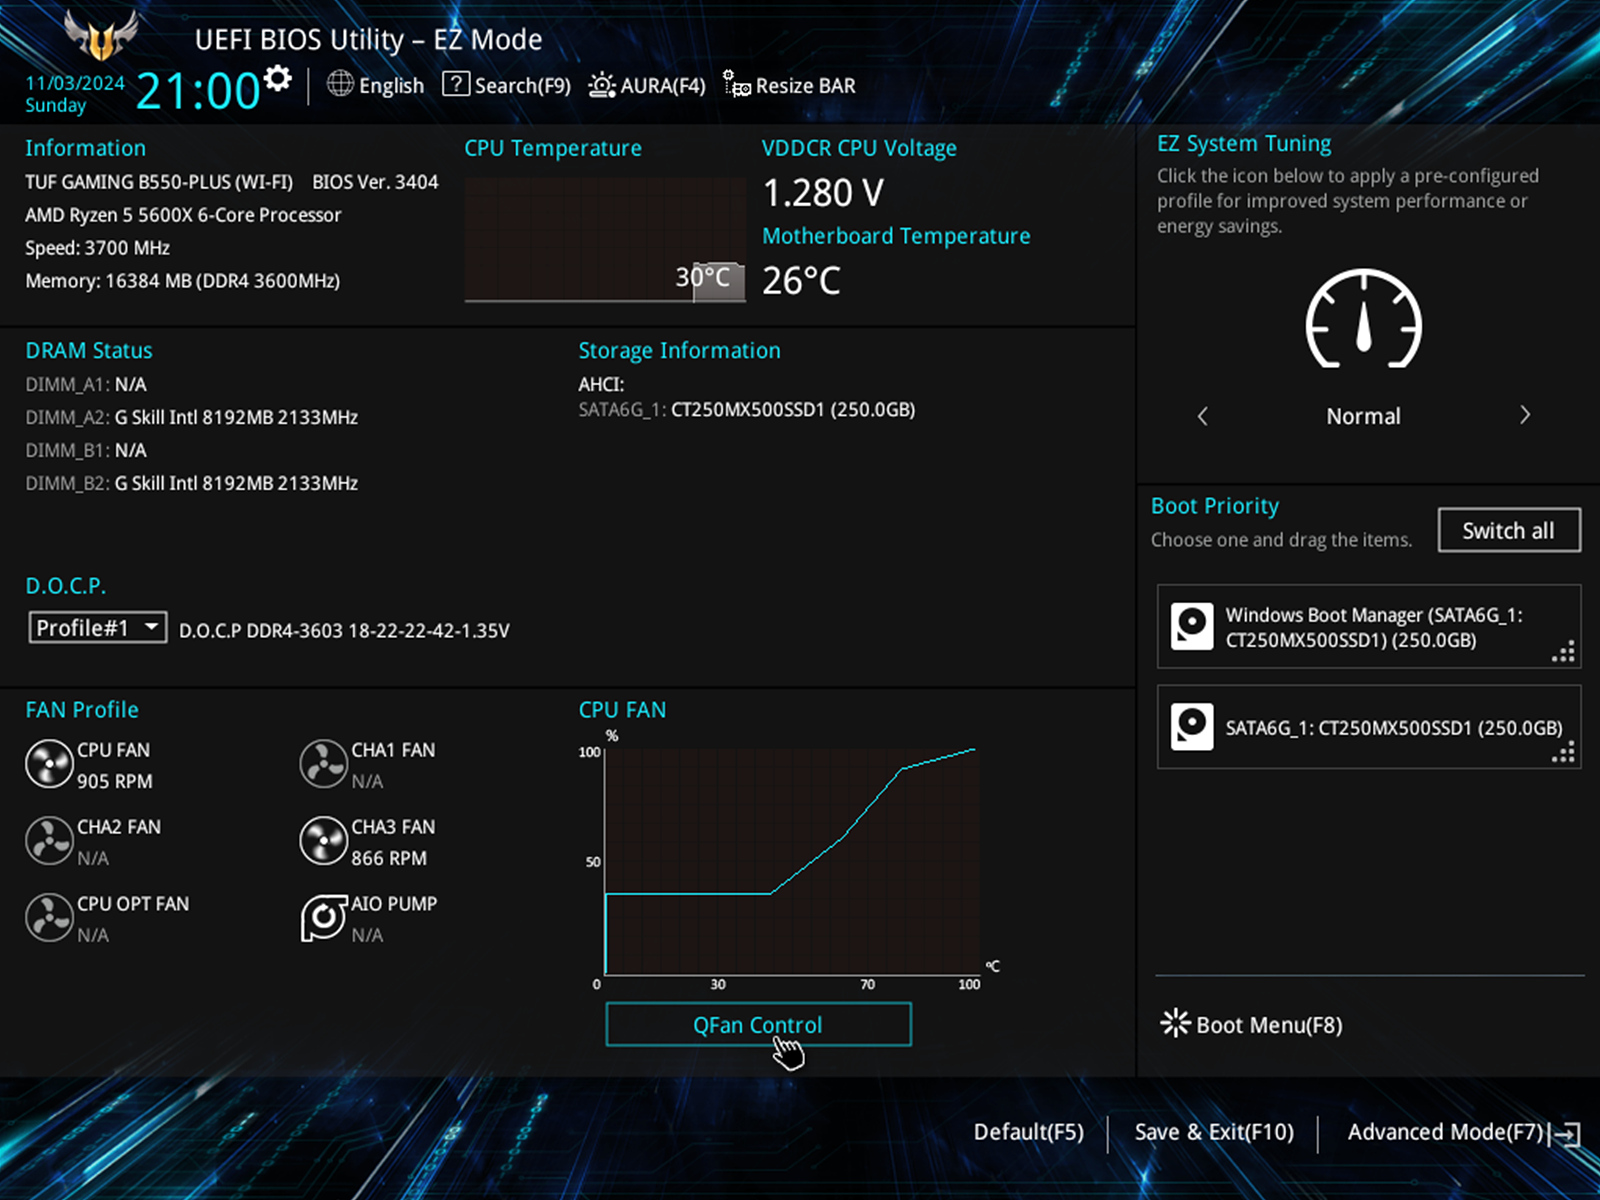The height and width of the screenshot is (1200, 1600).
Task: Go to previous EZ System Tuning profile
Action: (1203, 416)
